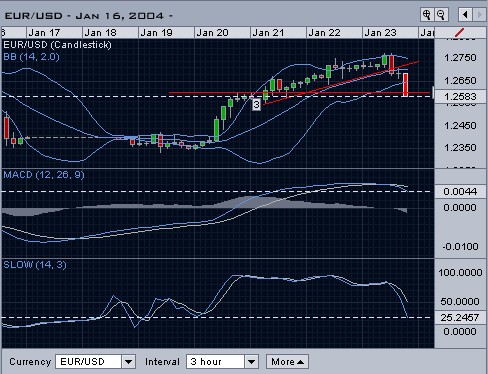
Task: Click the Jan 19 date header
Action: click(166, 33)
